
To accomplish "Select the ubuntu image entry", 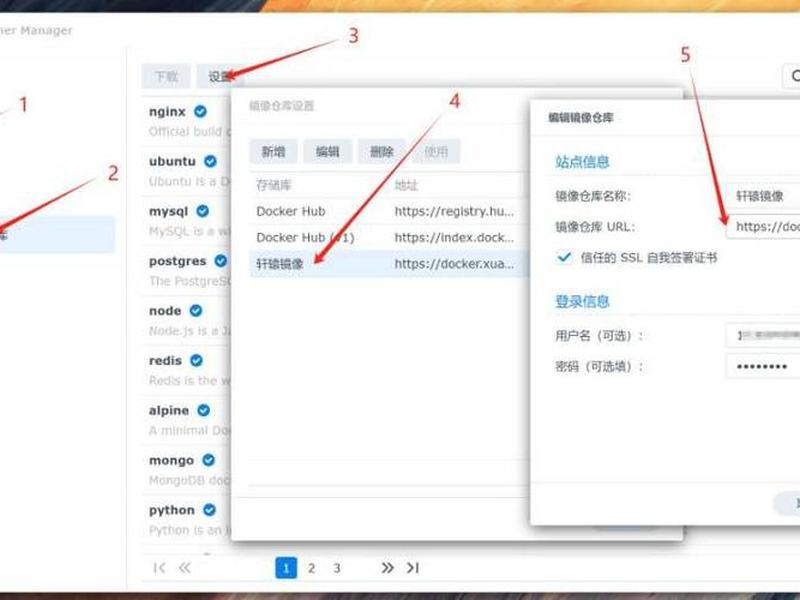I will [x=187, y=171].
